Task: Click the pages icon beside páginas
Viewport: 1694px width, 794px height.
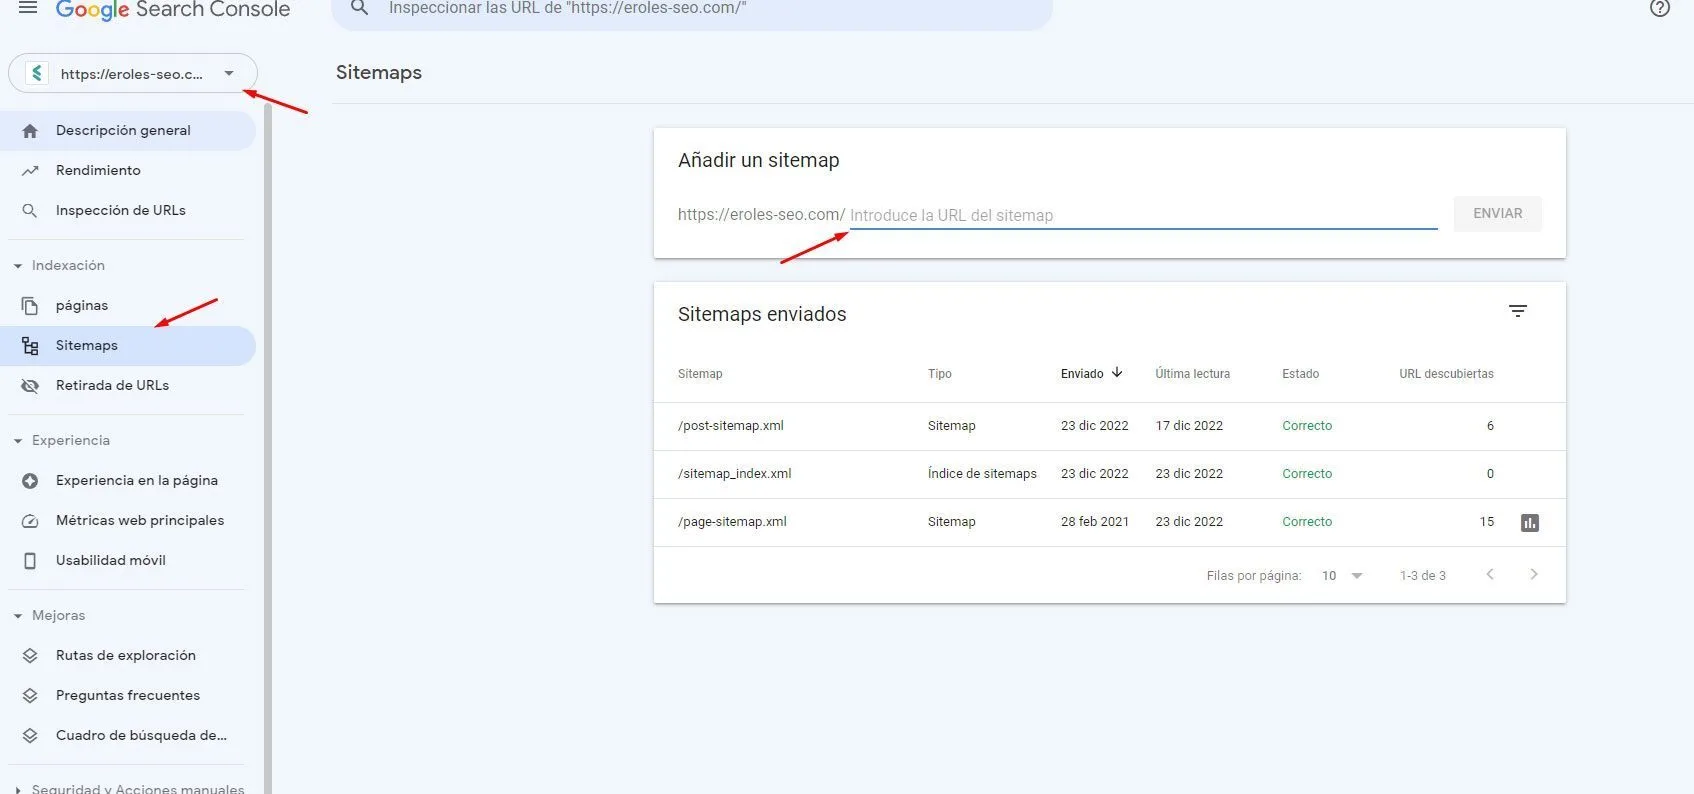Action: point(30,306)
